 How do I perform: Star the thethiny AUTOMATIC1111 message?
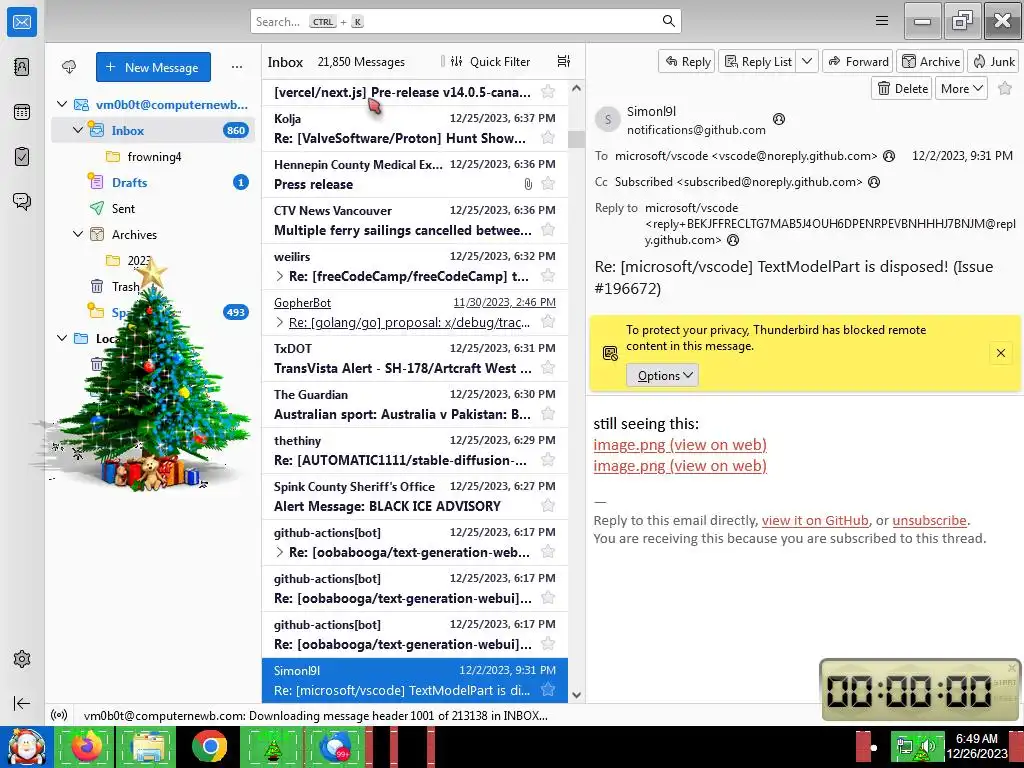548,460
